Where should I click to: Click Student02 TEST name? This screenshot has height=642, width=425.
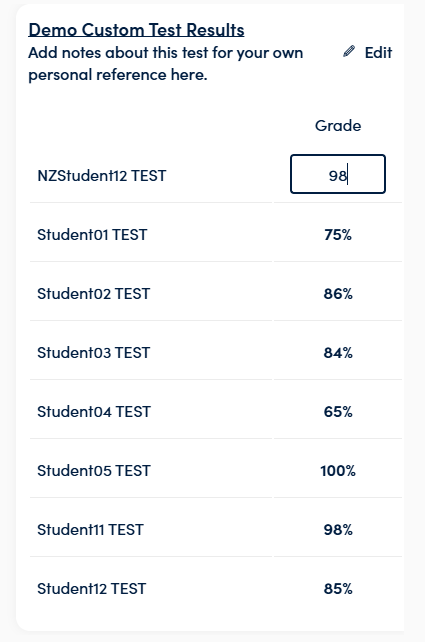click(94, 294)
